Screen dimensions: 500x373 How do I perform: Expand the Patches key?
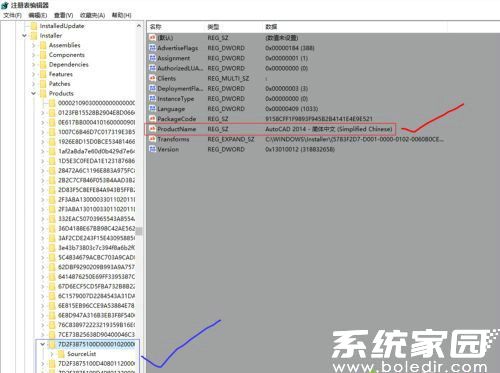coord(34,84)
